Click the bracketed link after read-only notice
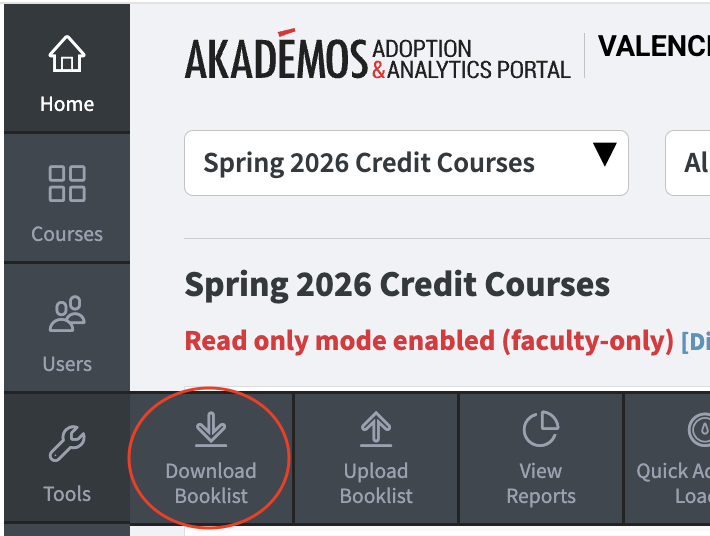This screenshot has height=536, width=710. click(697, 342)
